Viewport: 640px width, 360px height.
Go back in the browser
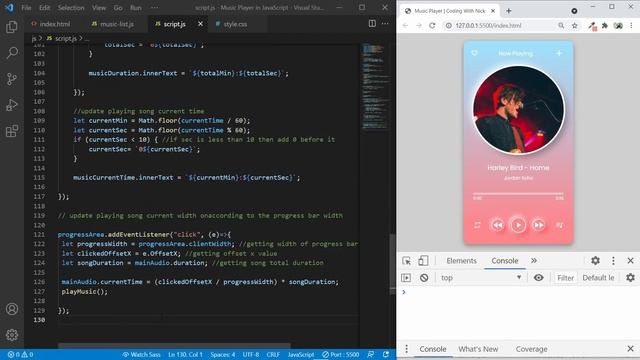coord(405,25)
